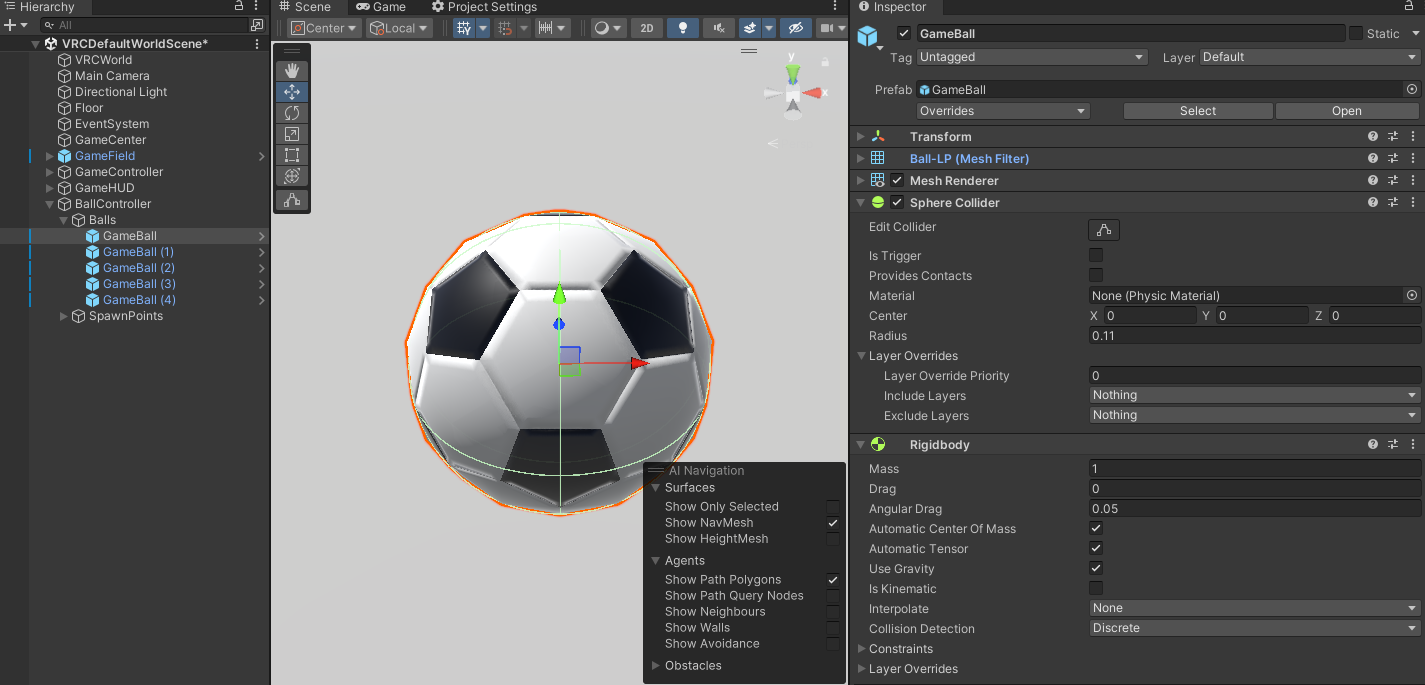Click the Edit Collider button icon
1425x685 pixels.
click(x=1104, y=229)
